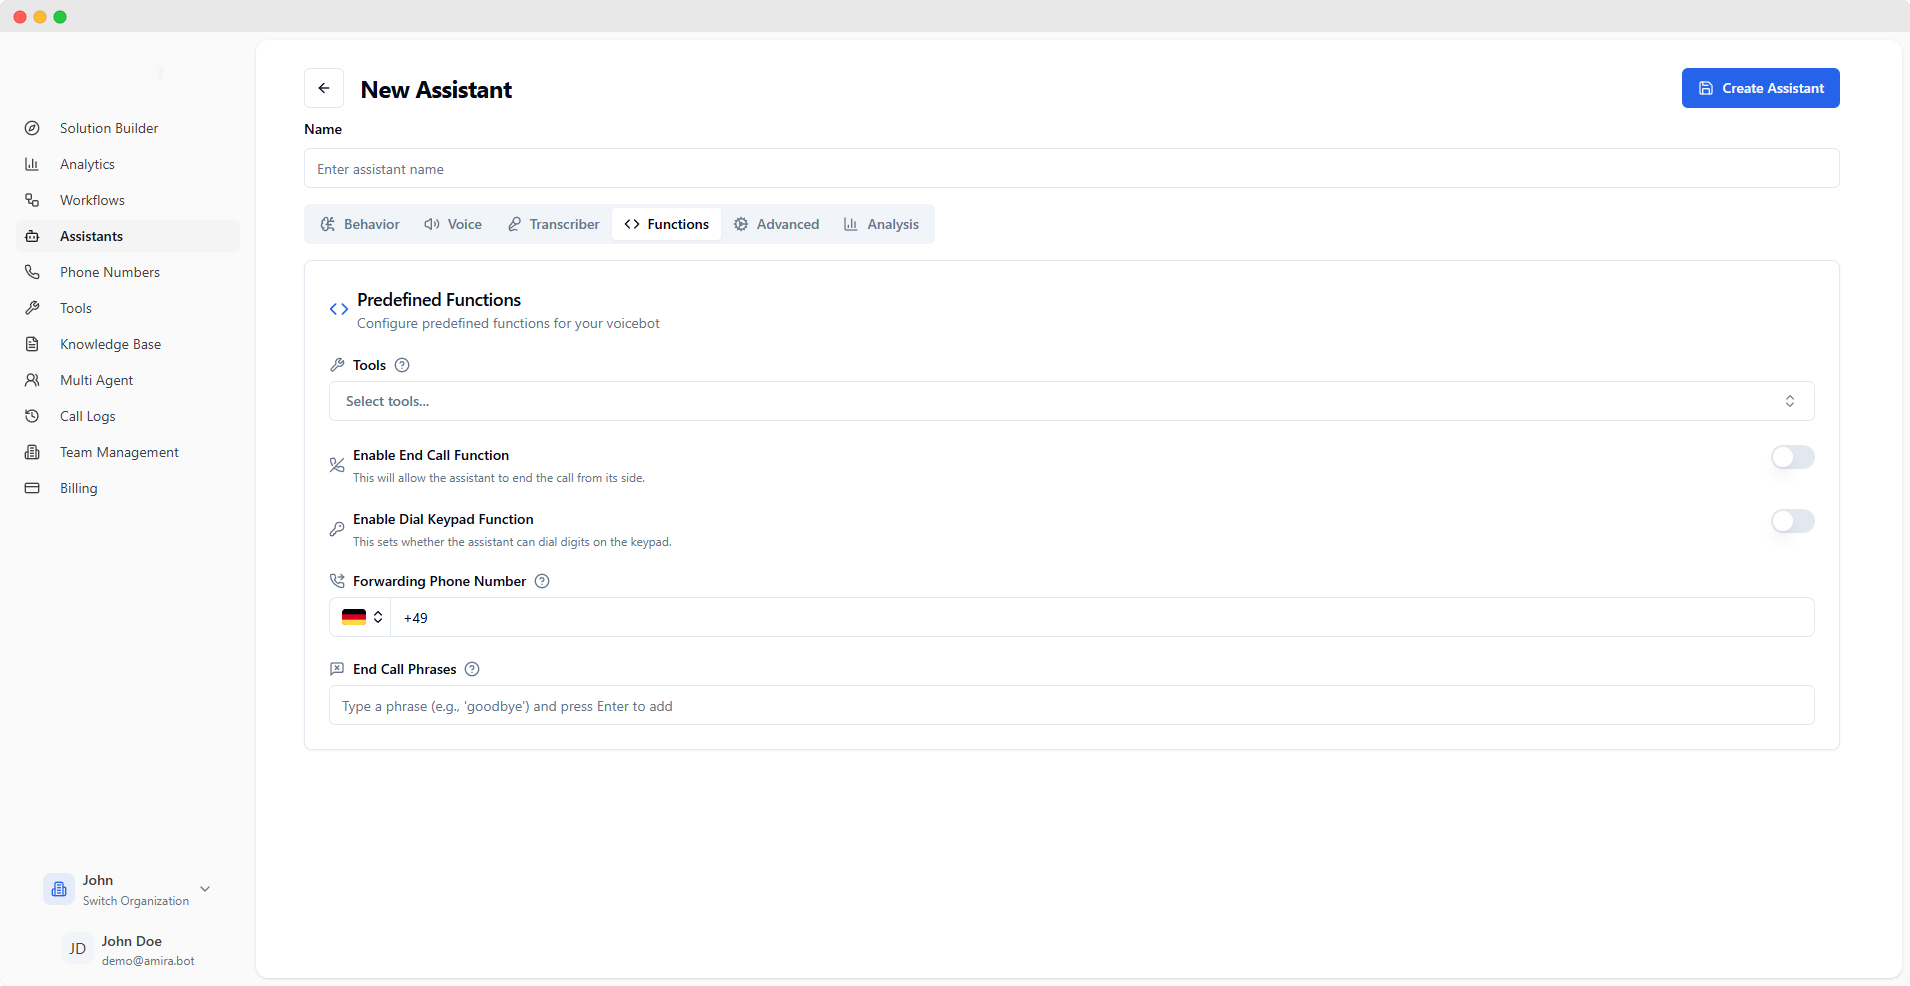This screenshot has width=1910, height=986.
Task: Click the back arrow next to New Assistant
Action: (x=324, y=88)
